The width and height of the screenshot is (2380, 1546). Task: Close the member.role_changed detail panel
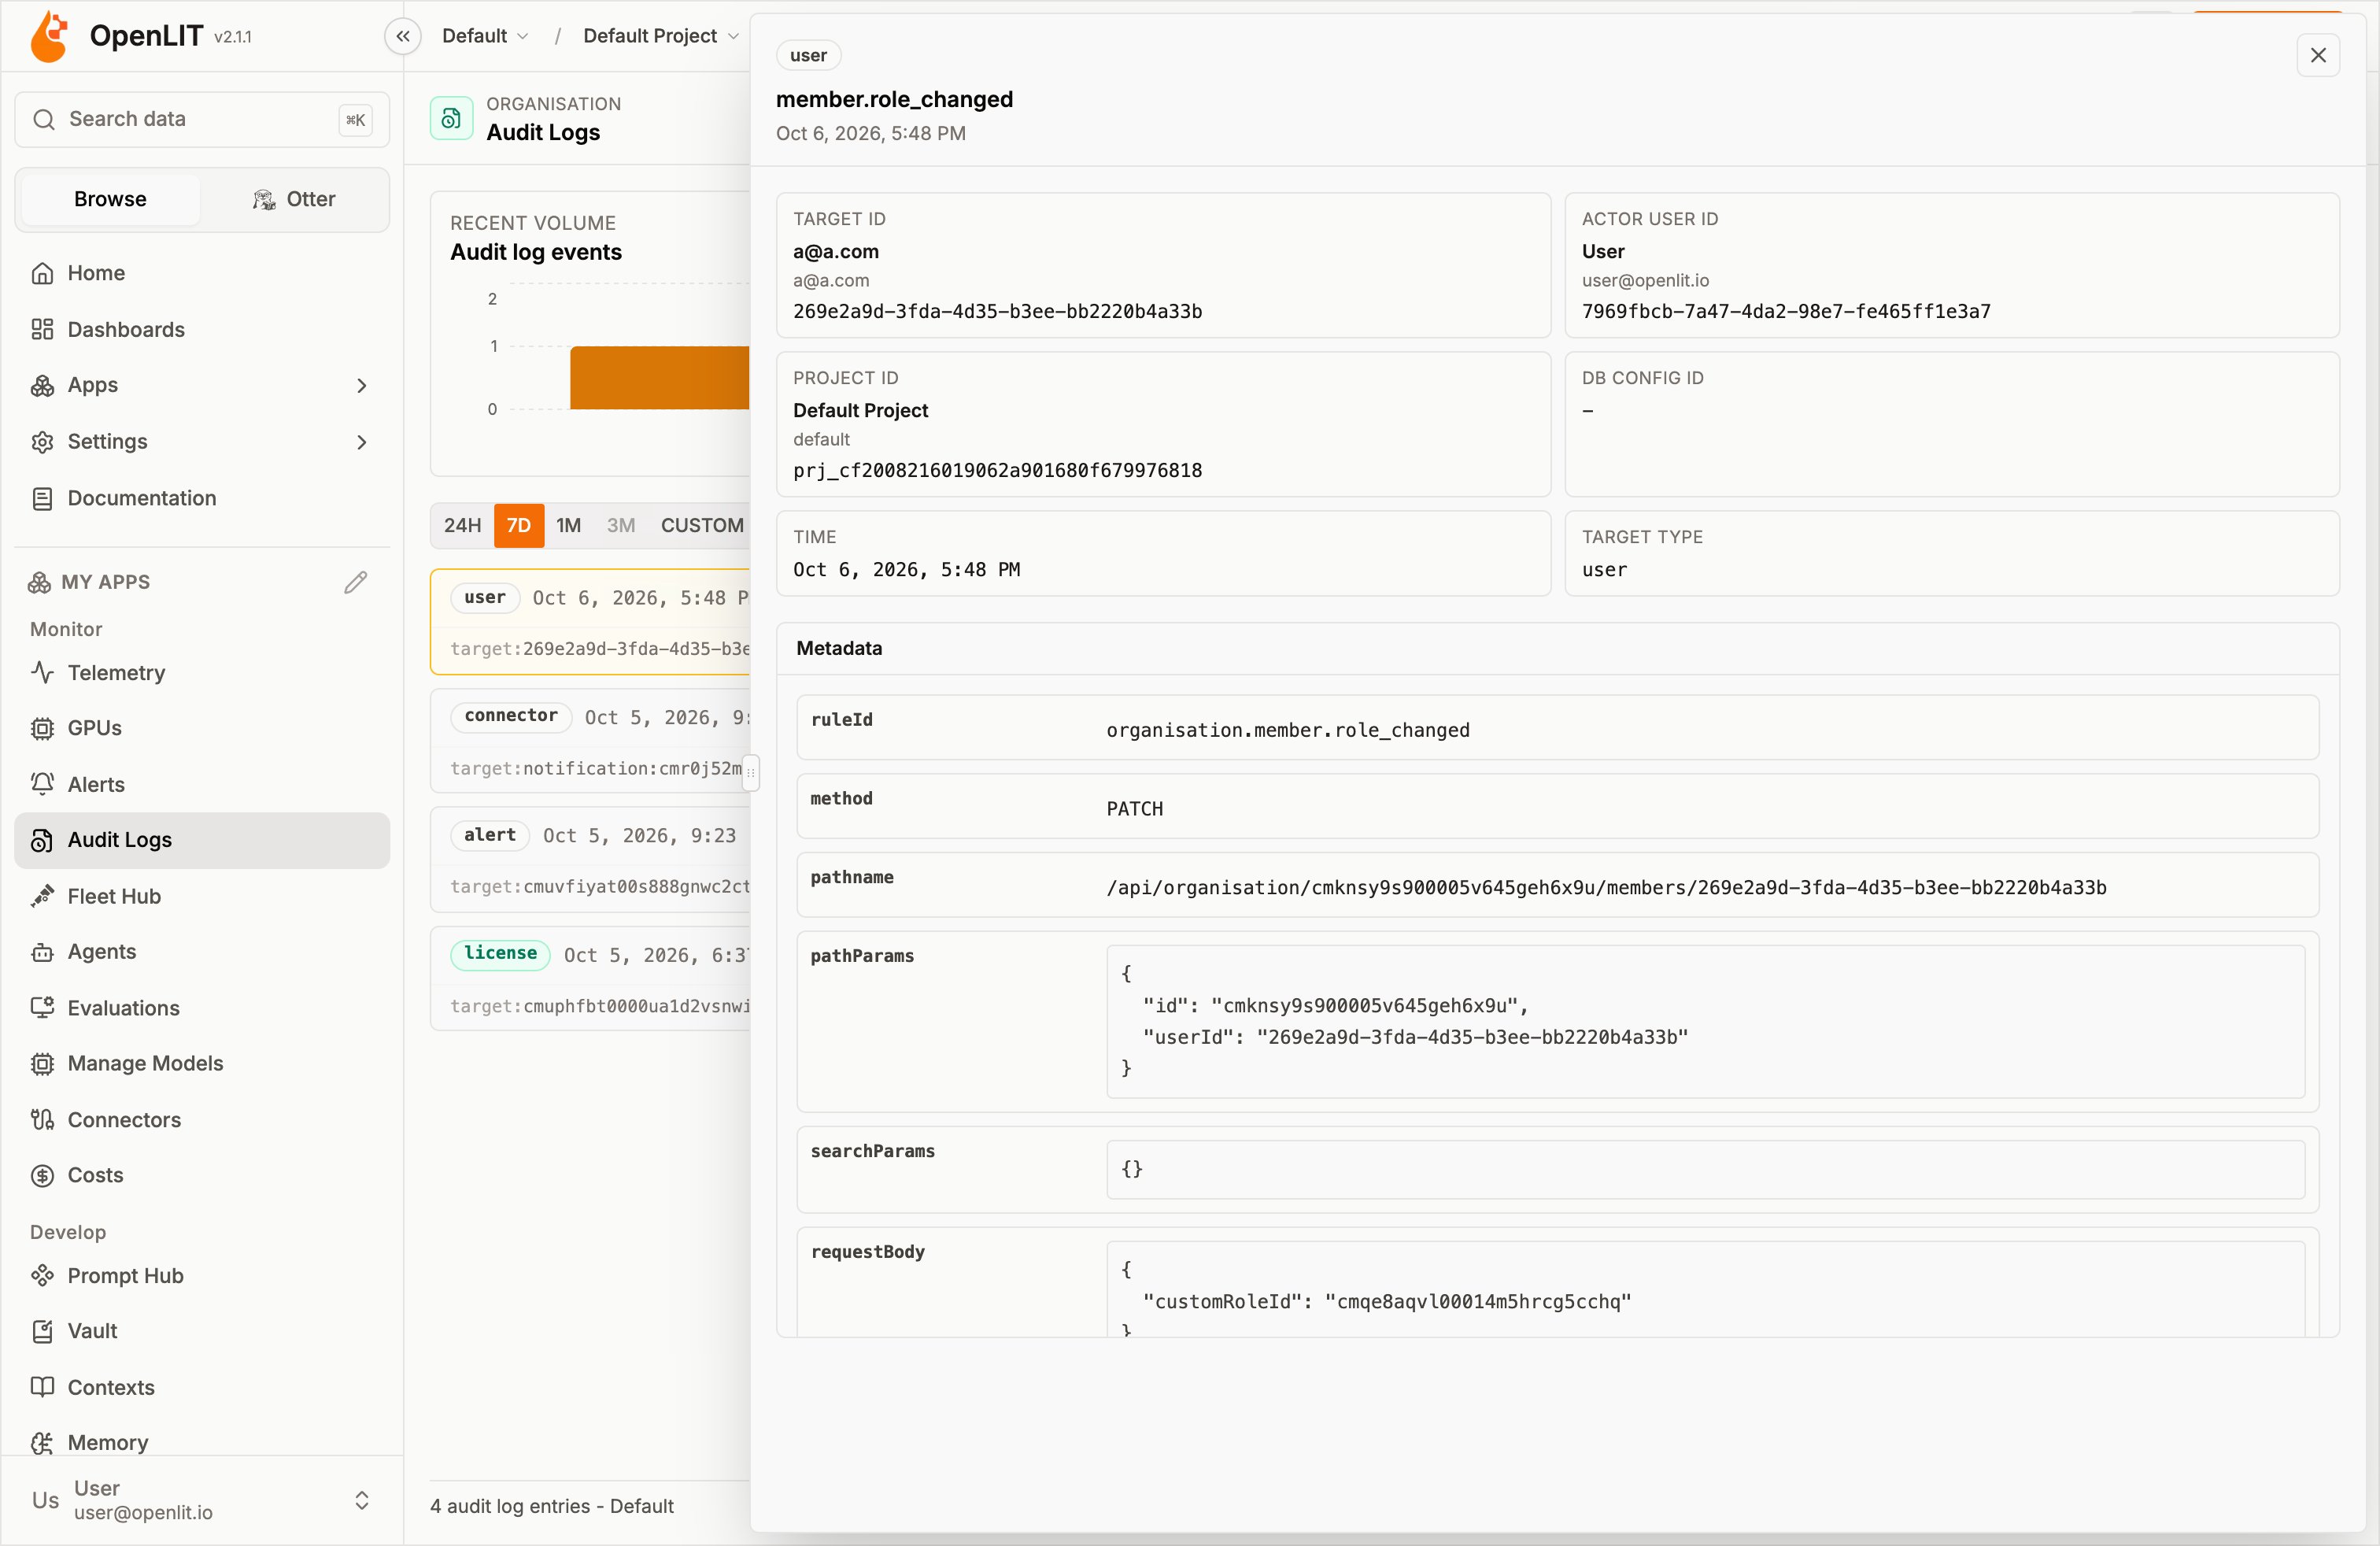[2318, 55]
